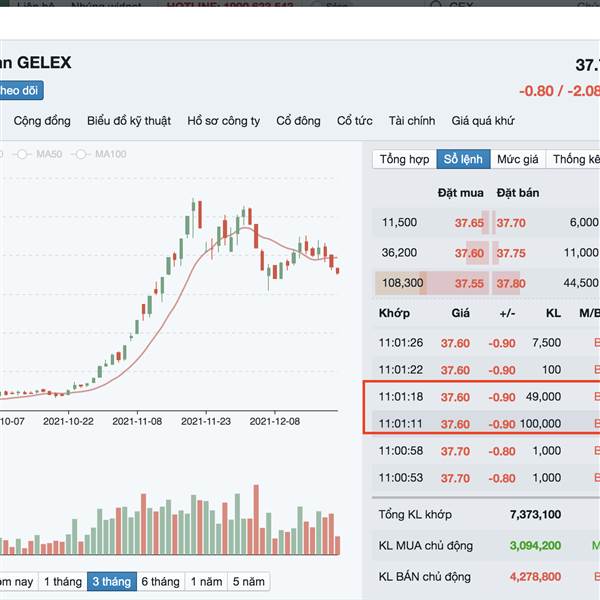
Task: Select the 11:01:18 trade with 49,000 volume
Action: pyautogui.click(x=486, y=397)
